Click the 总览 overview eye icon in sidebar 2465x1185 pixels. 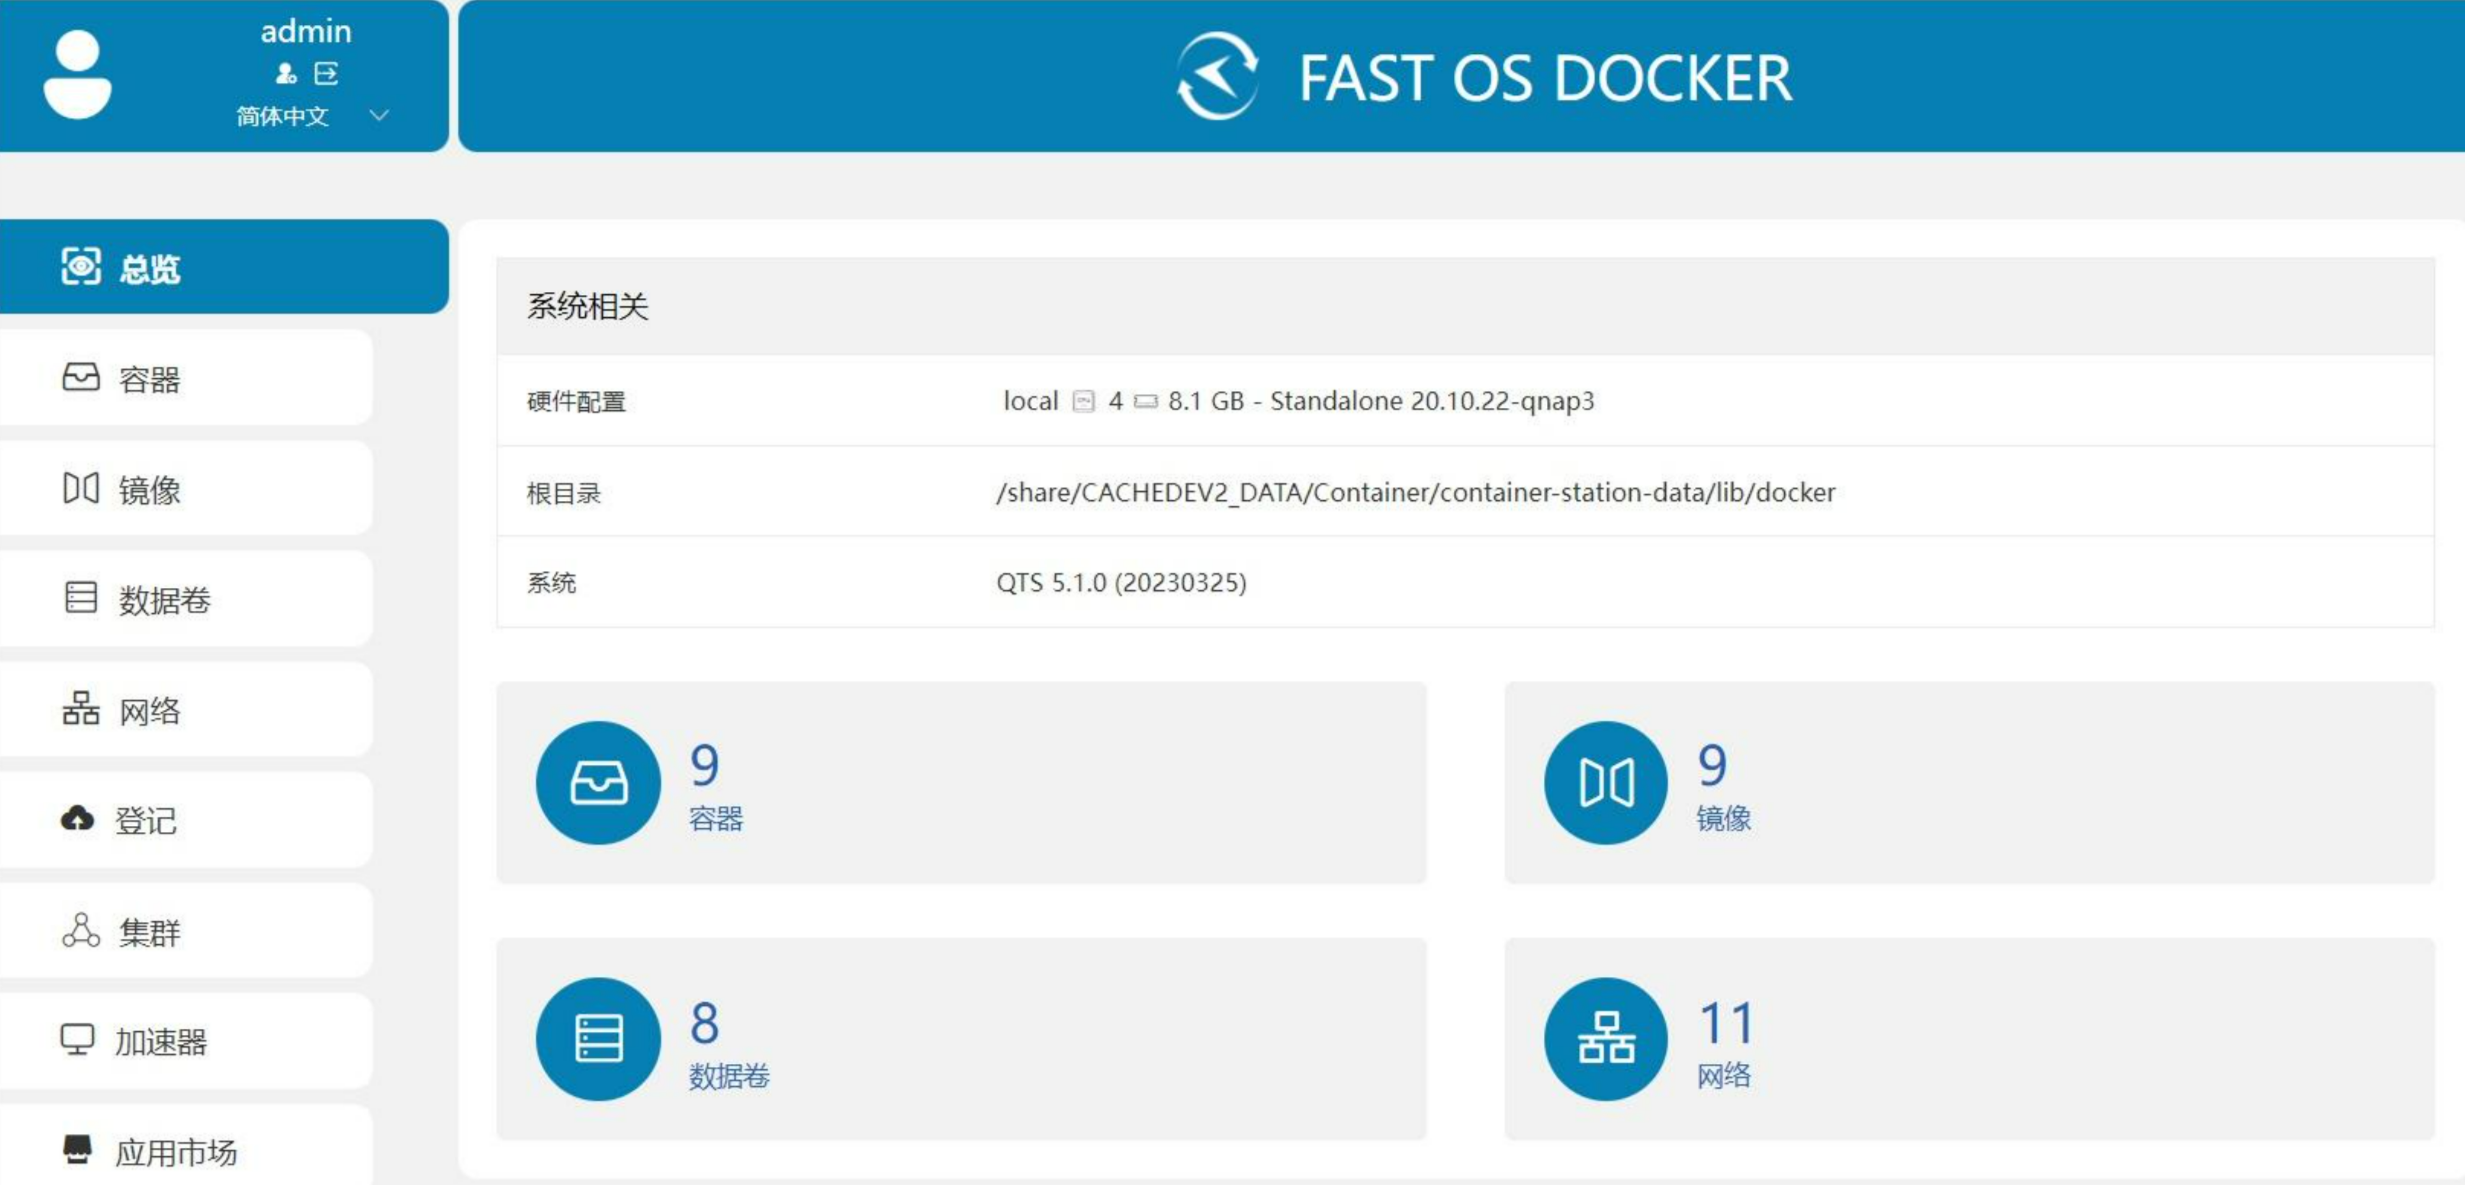pos(81,266)
